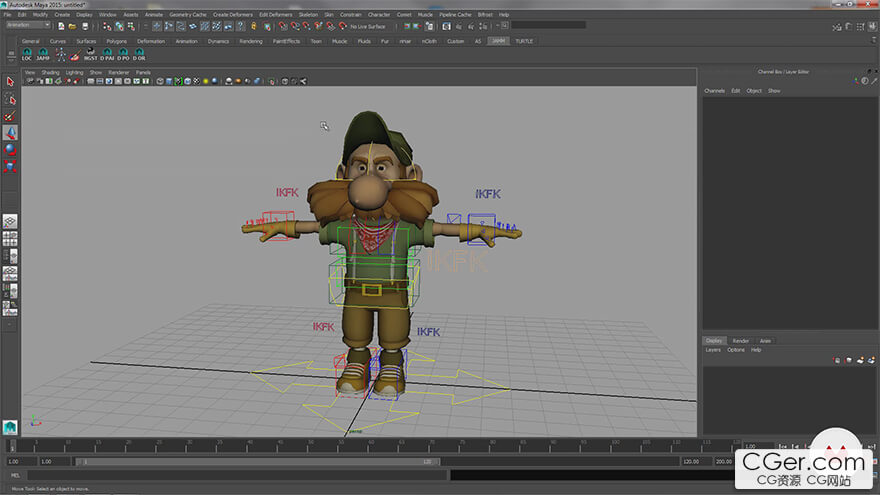Toggle the No Live Surface field
The image size is (880, 495).
tap(367, 26)
